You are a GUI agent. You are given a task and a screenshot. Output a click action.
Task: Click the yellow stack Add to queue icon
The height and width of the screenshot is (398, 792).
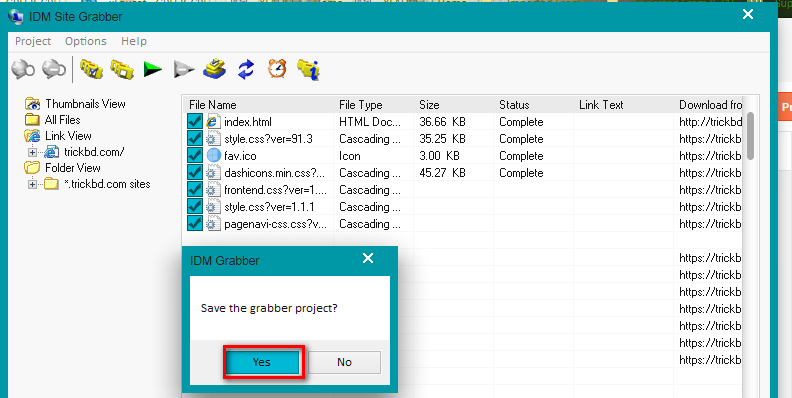click(214, 69)
